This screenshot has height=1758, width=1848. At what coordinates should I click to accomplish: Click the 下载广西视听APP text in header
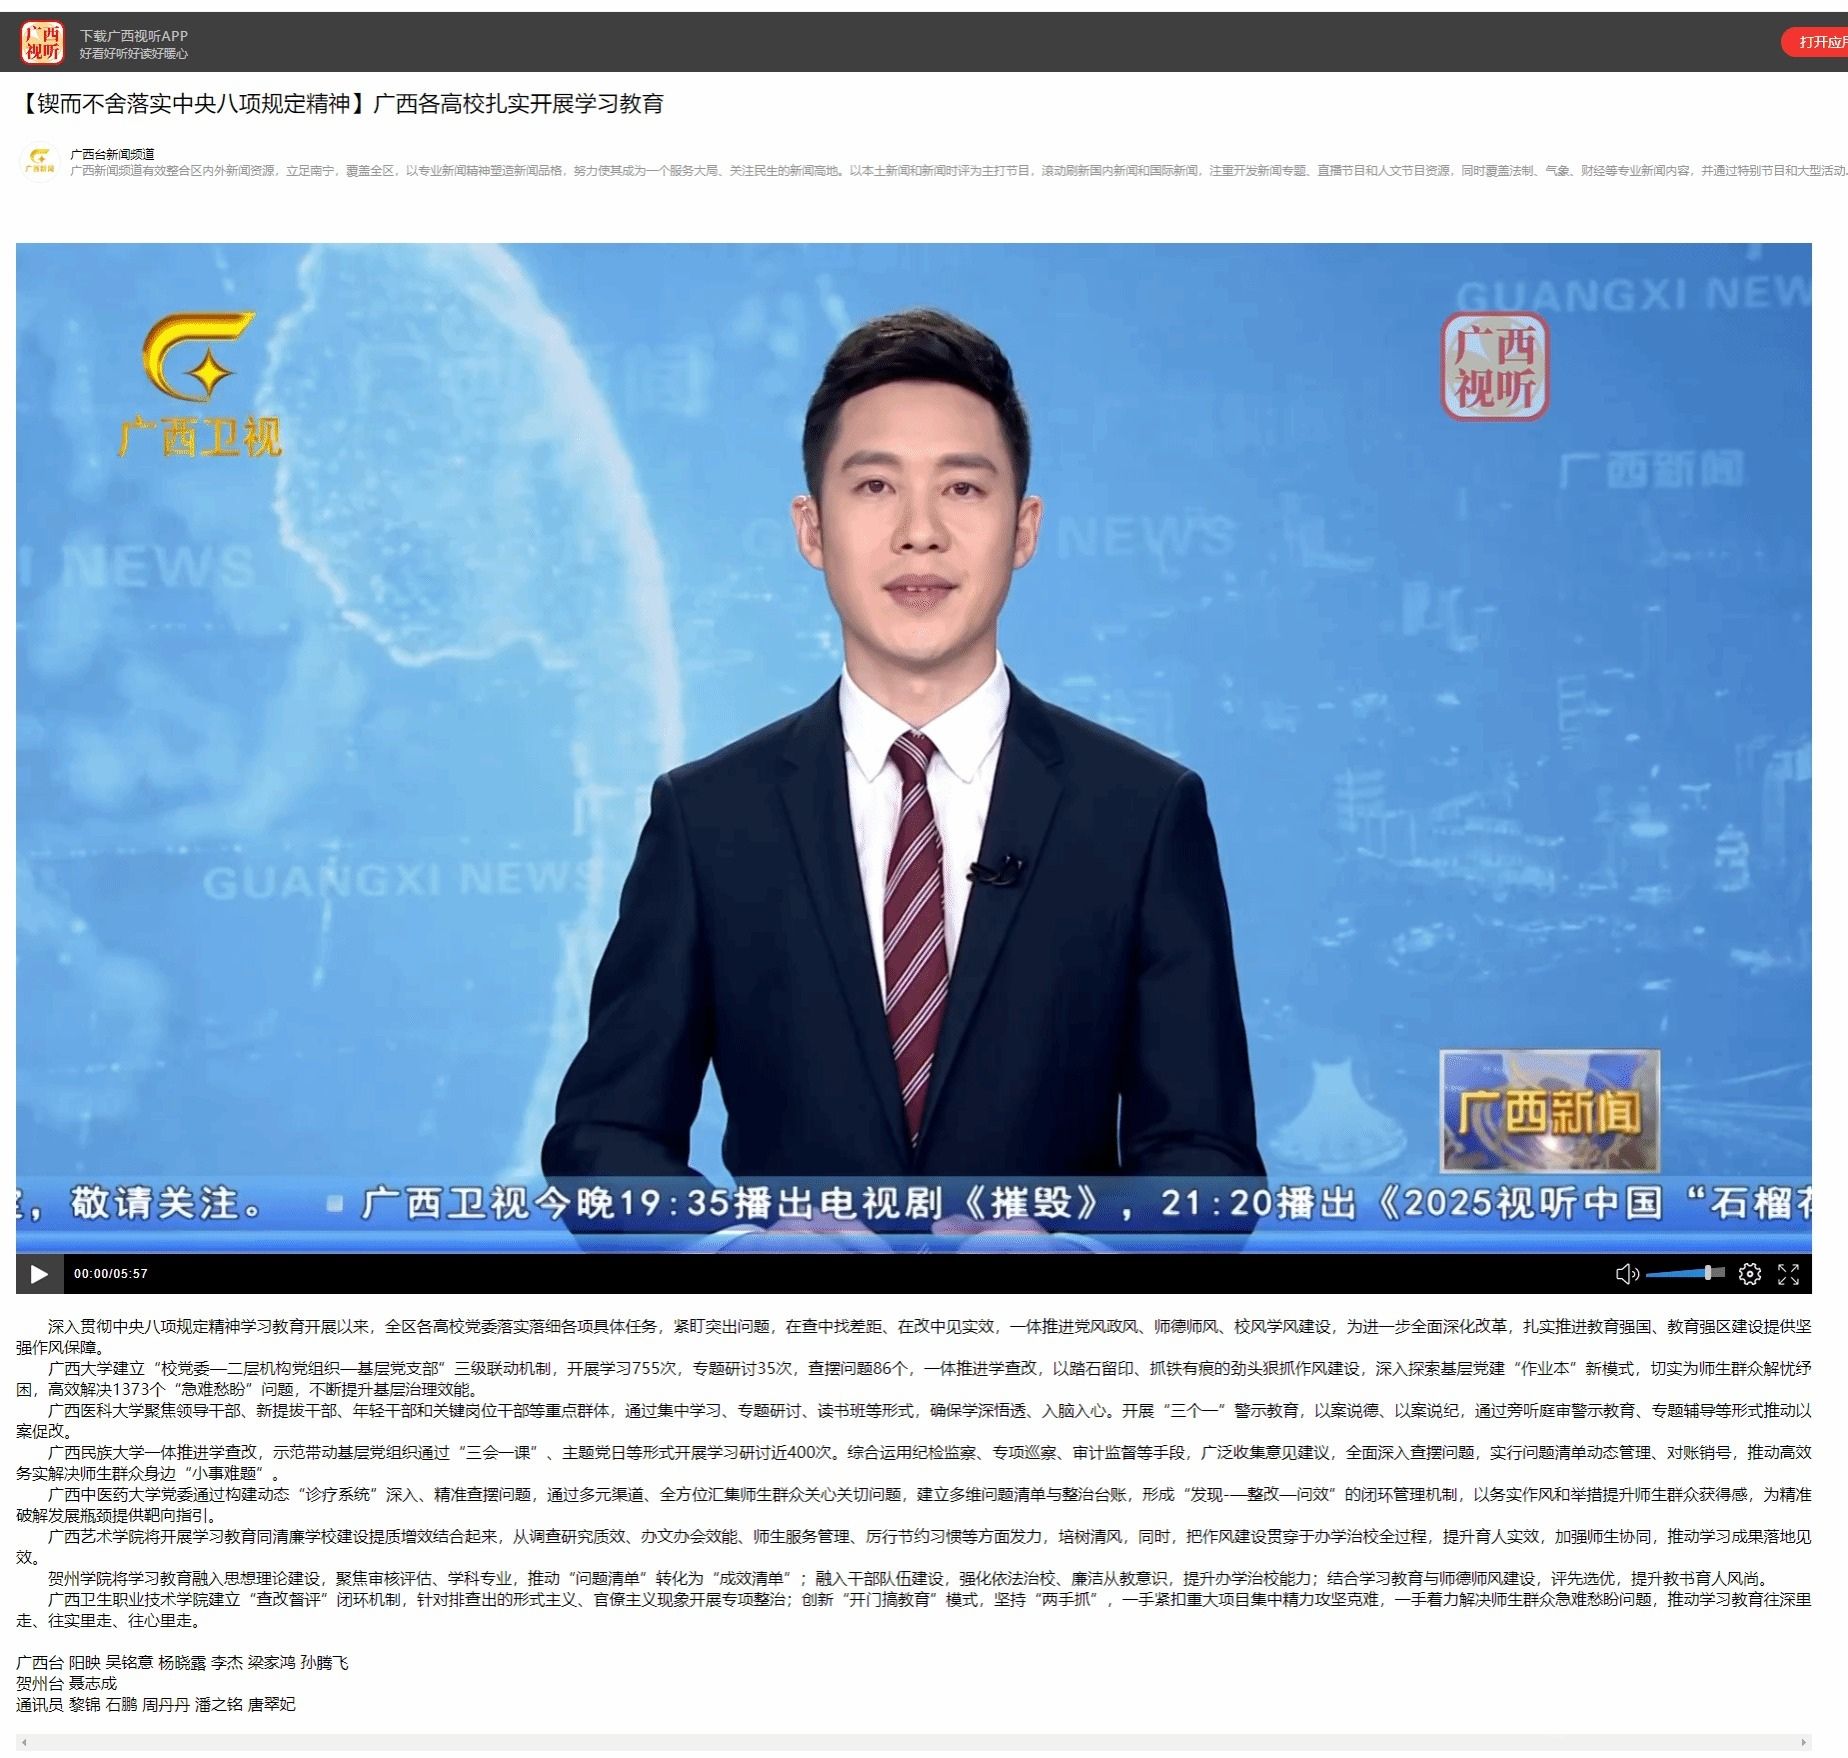[x=134, y=36]
